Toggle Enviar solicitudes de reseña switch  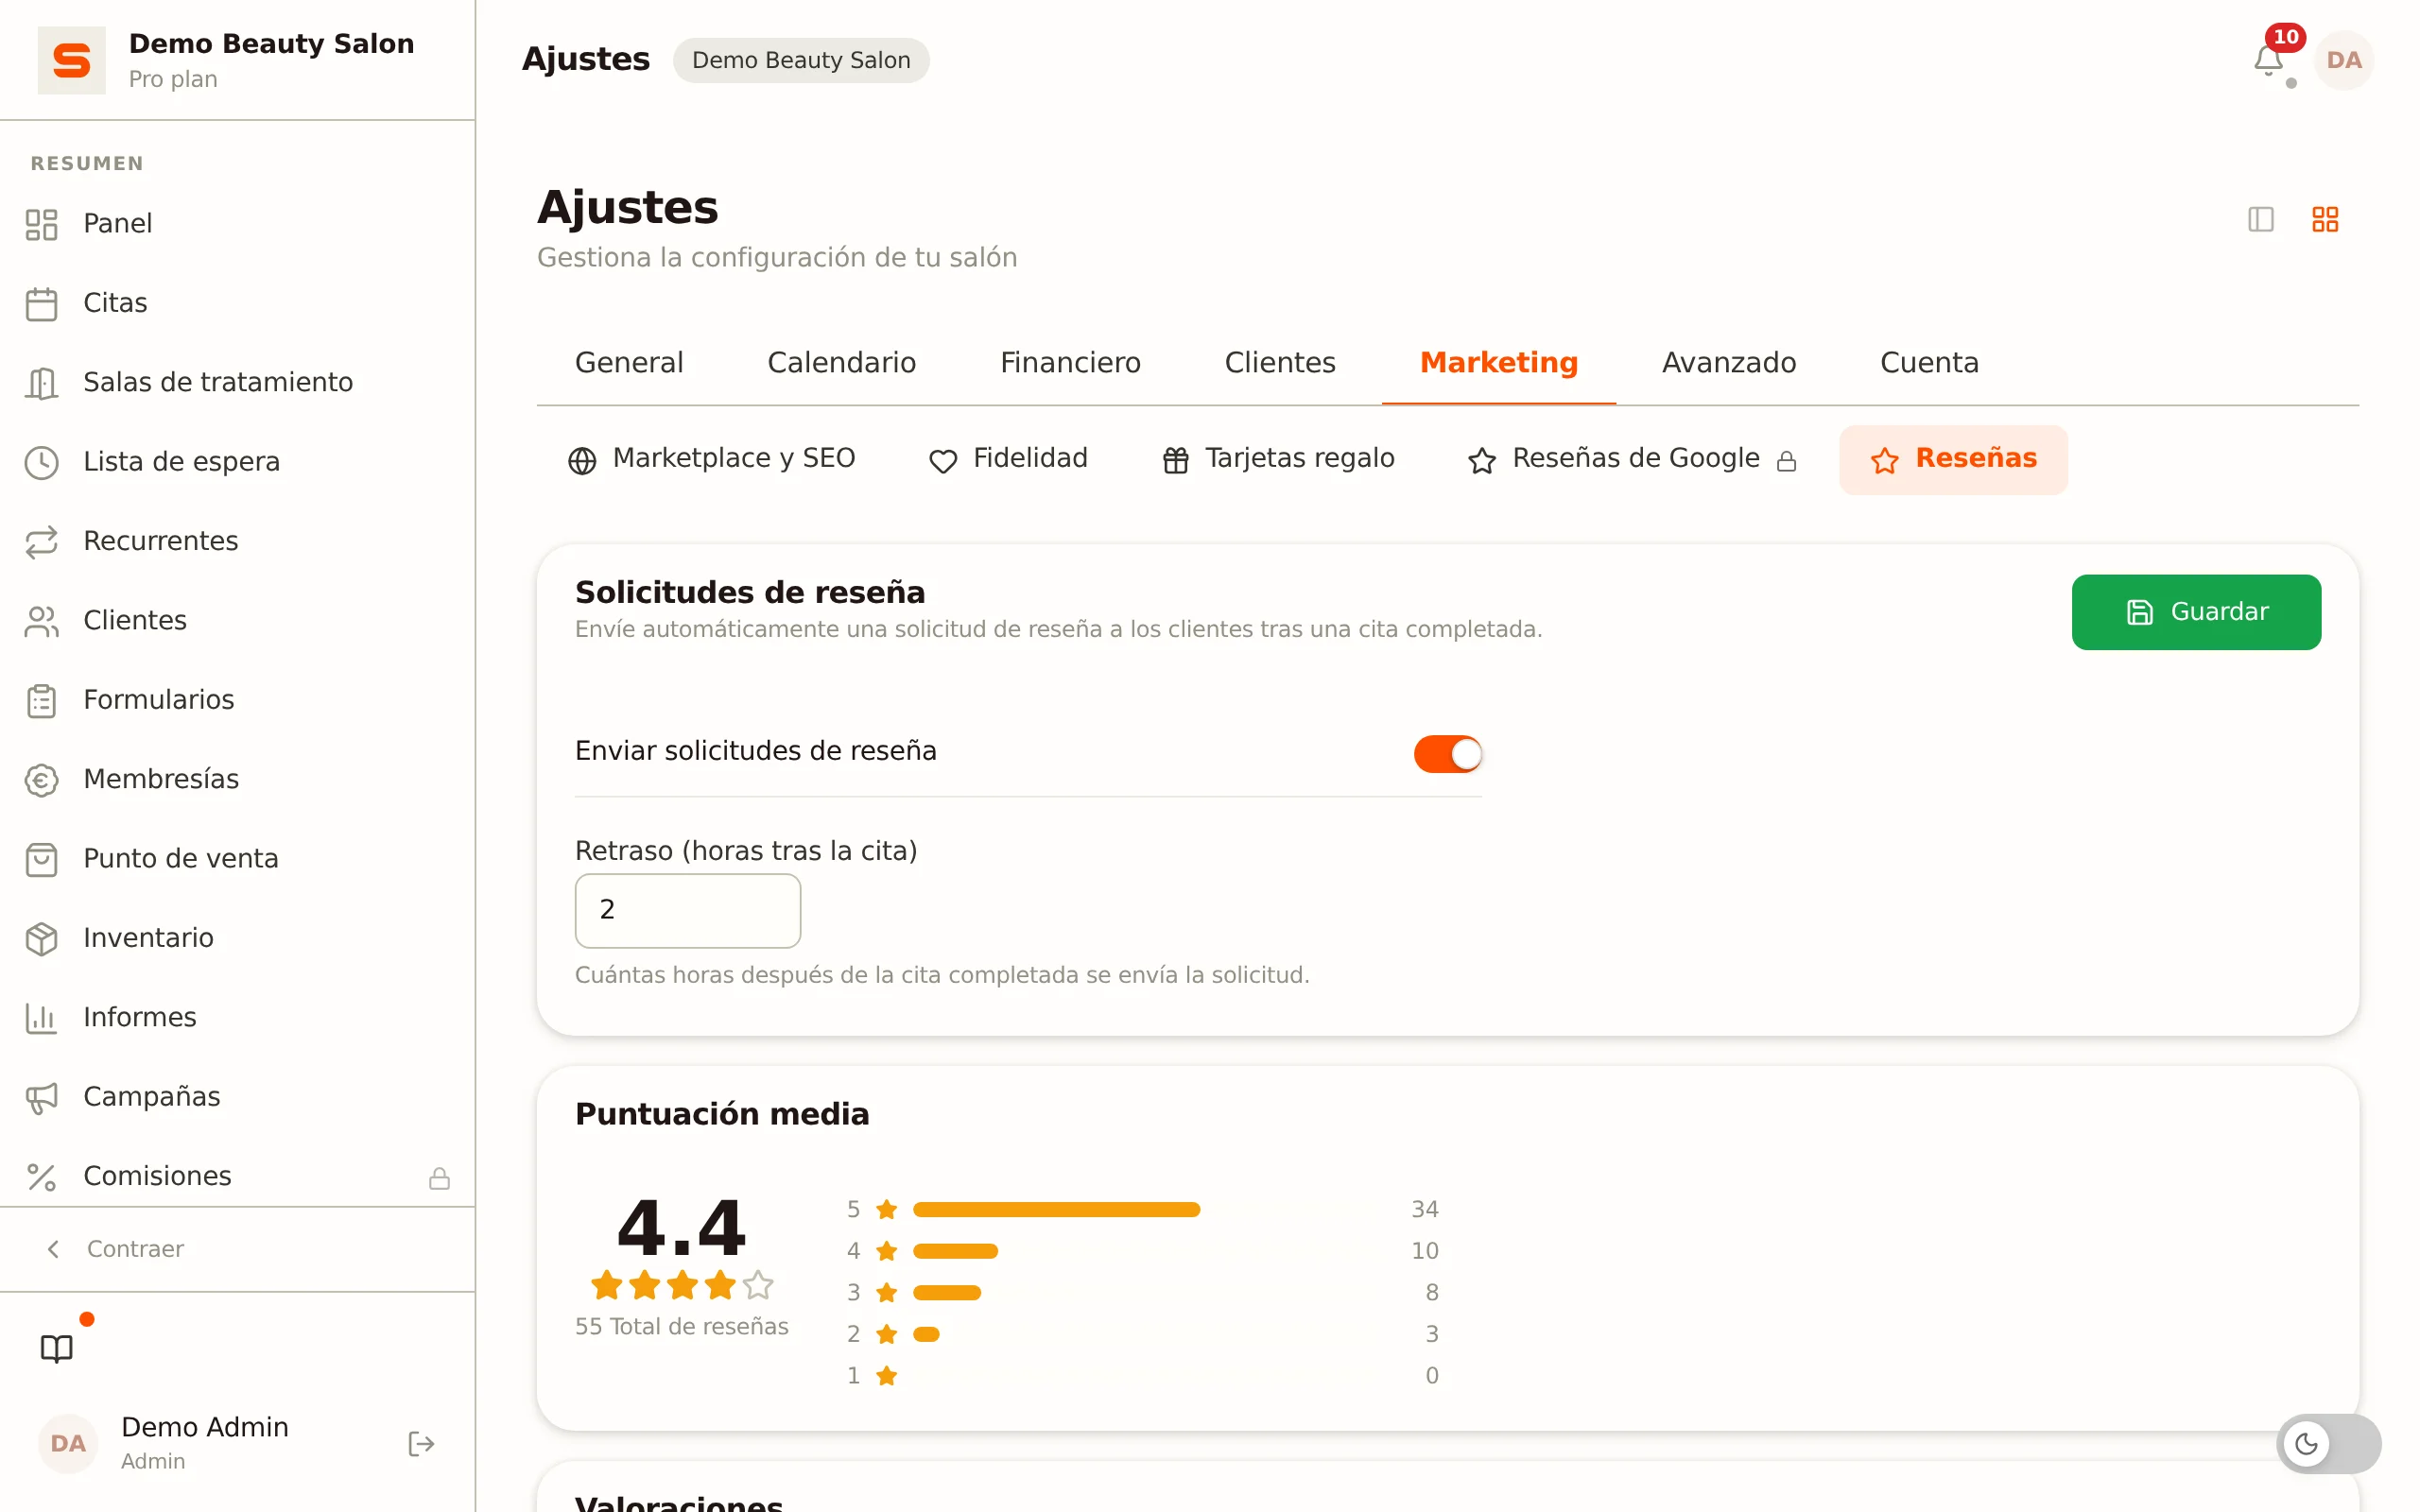coord(1447,753)
